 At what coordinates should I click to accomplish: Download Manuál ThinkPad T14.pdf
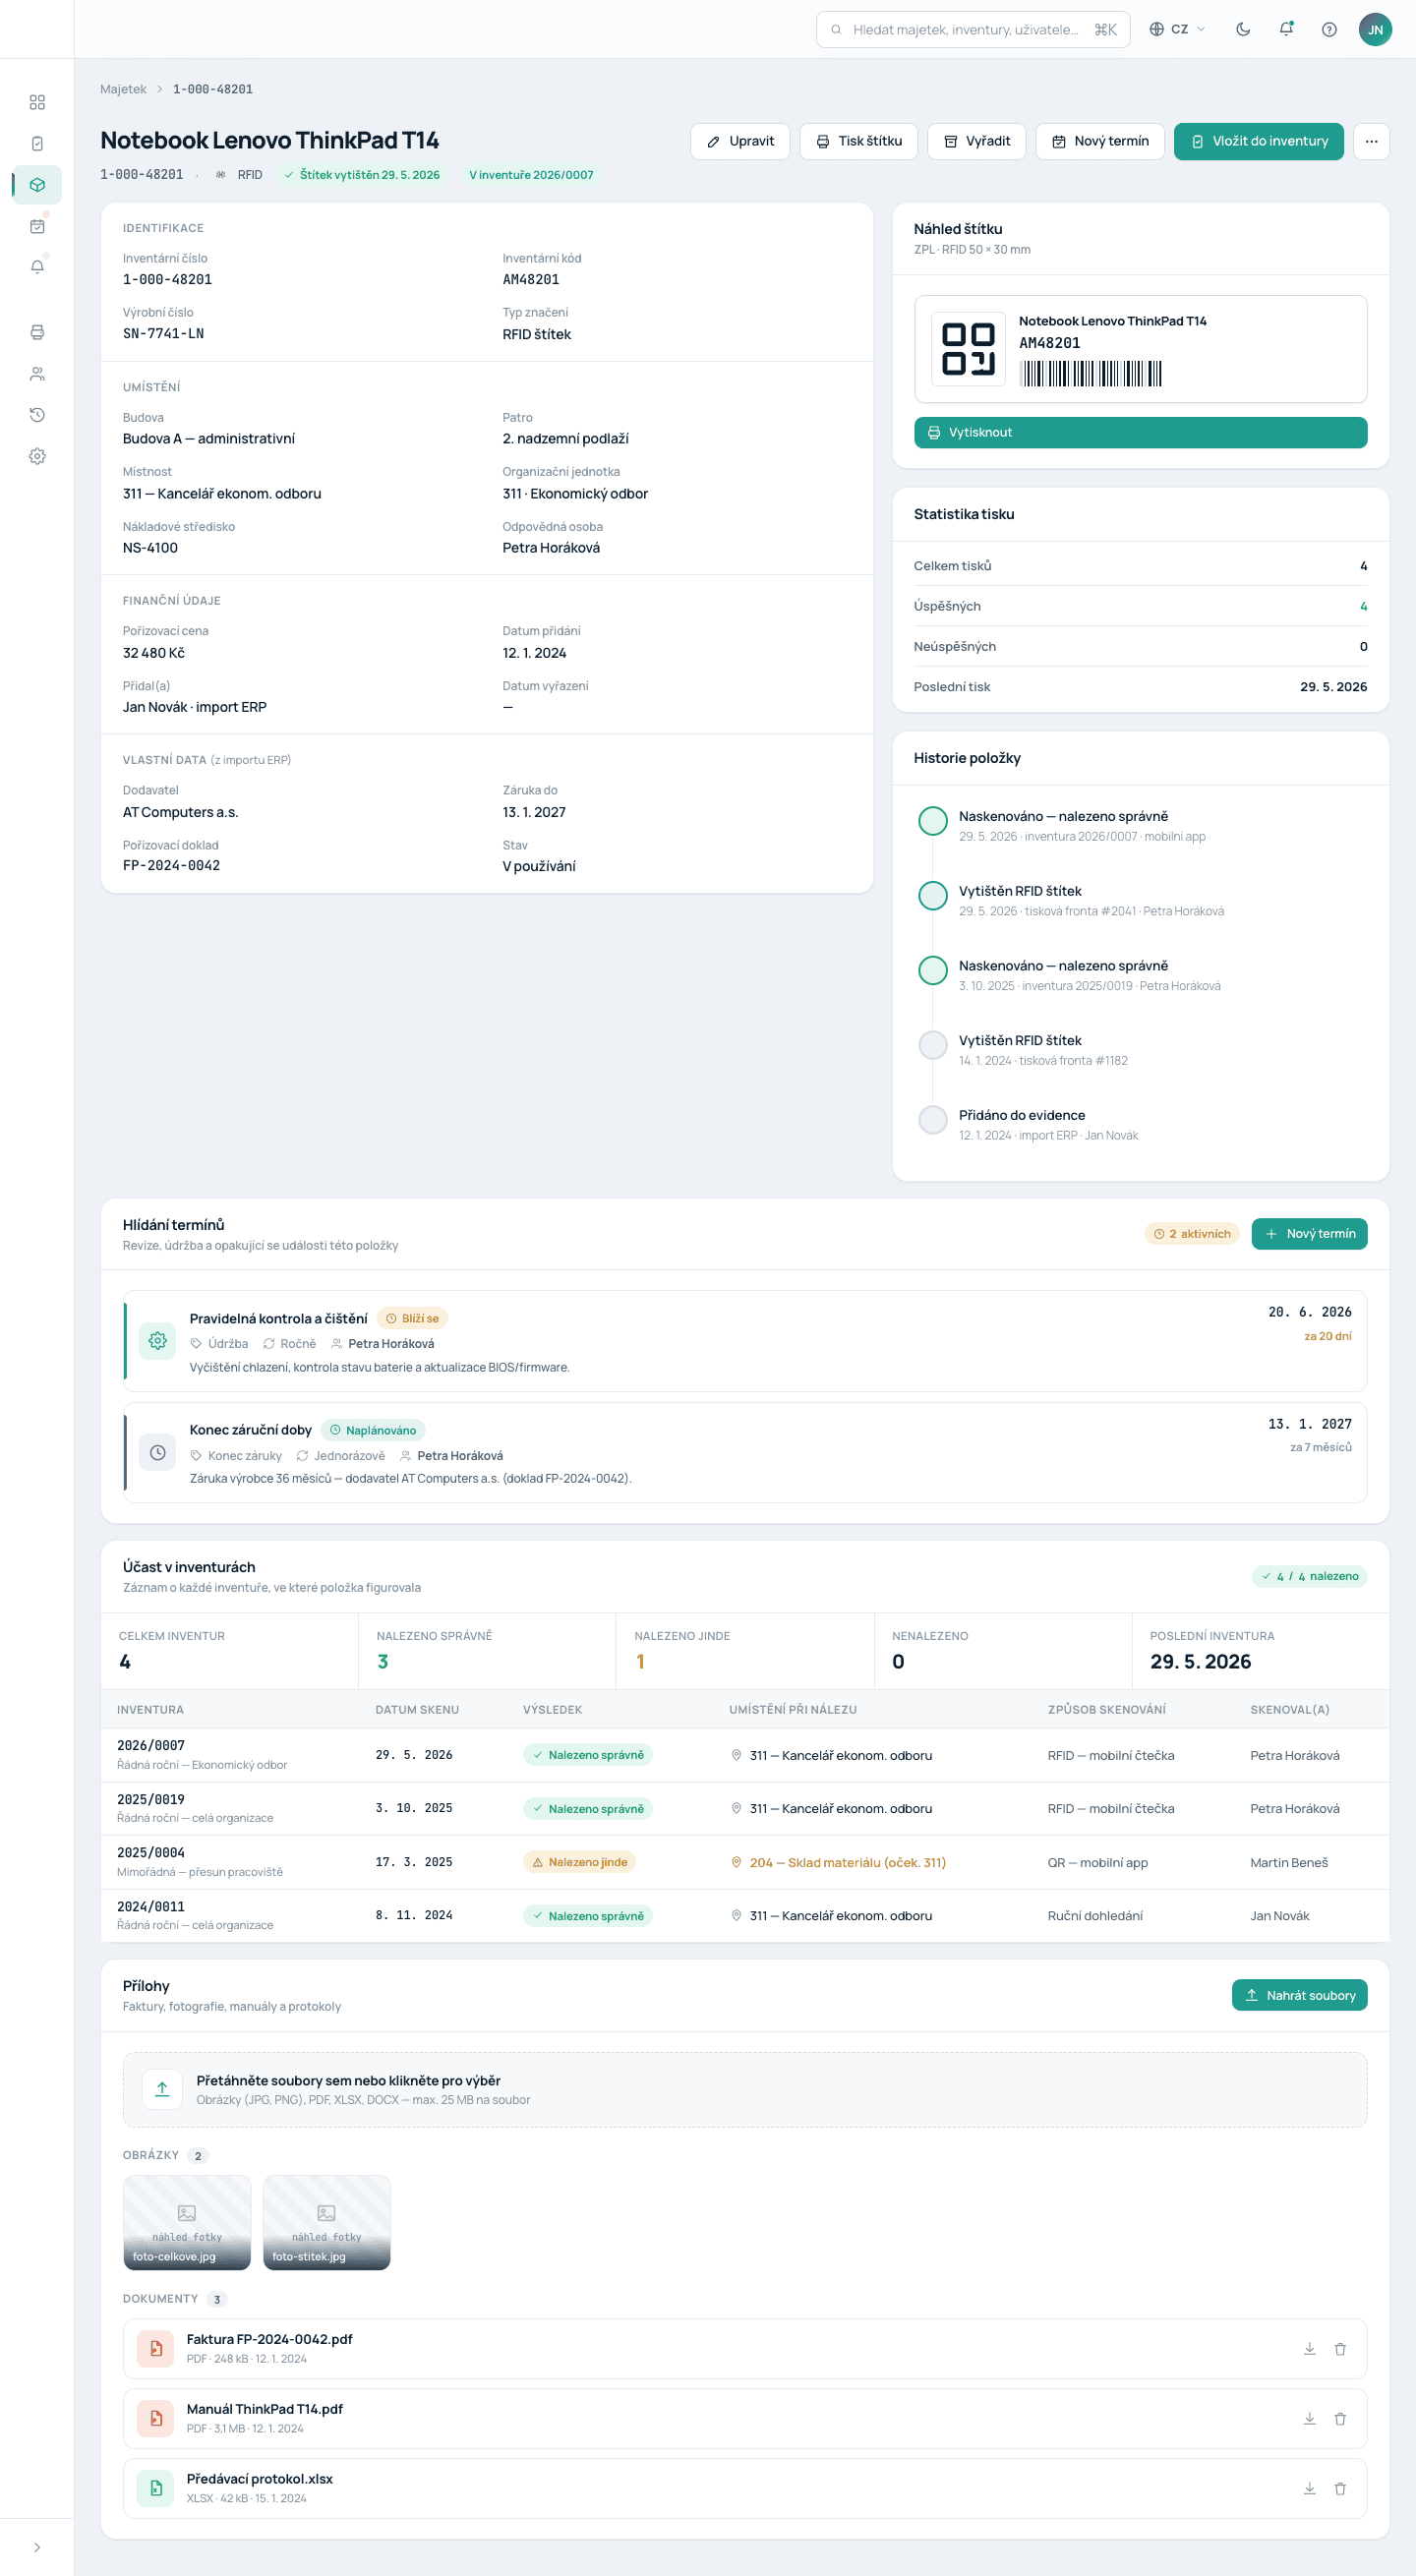tap(1309, 2419)
